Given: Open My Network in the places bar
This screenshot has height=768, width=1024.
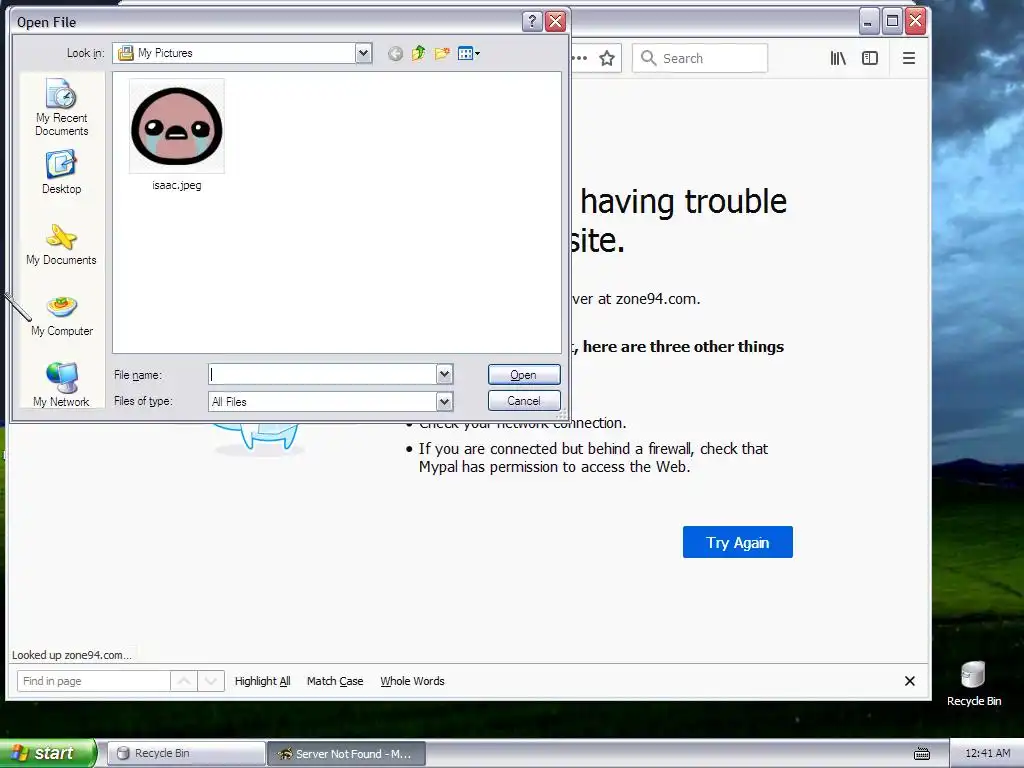Looking at the screenshot, I should 61,385.
